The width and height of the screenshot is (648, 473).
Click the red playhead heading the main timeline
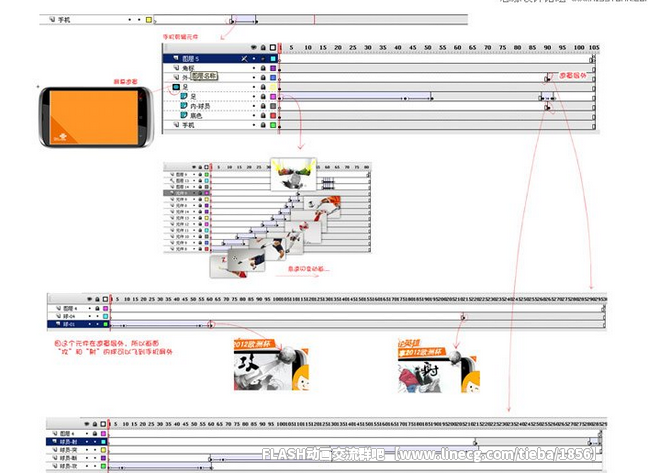pyautogui.click(x=280, y=48)
